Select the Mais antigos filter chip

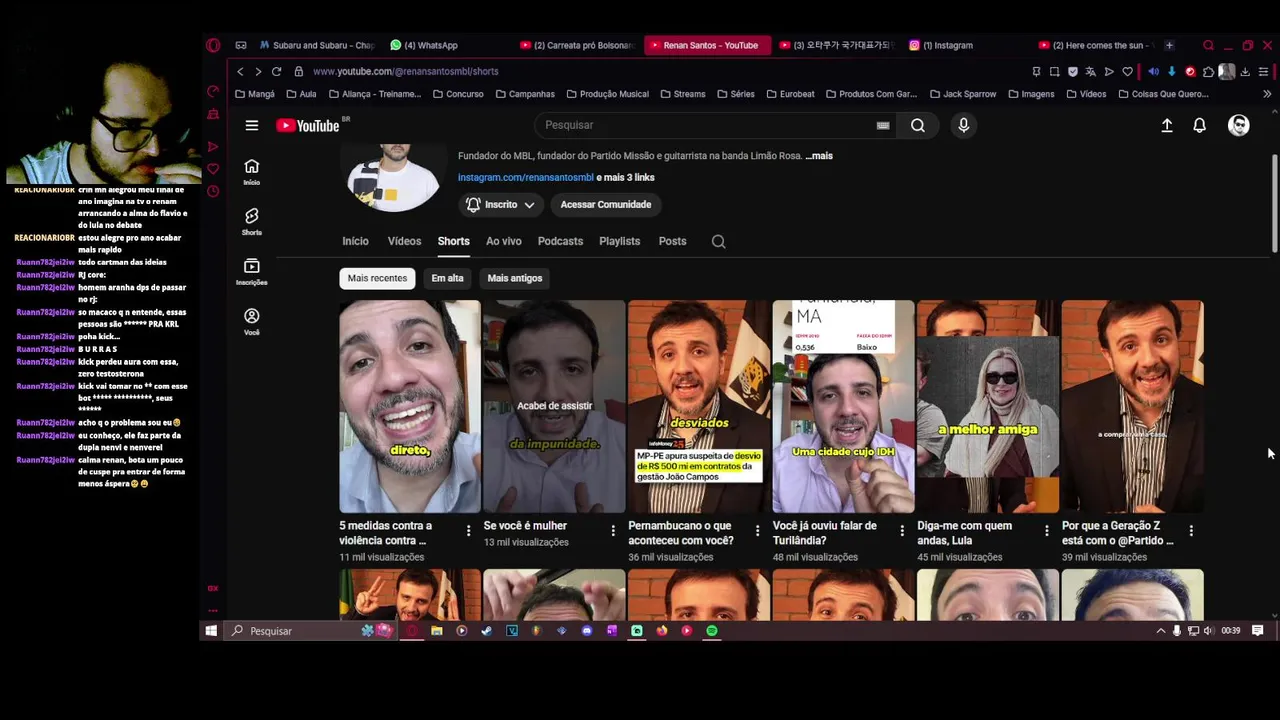pyautogui.click(x=515, y=278)
